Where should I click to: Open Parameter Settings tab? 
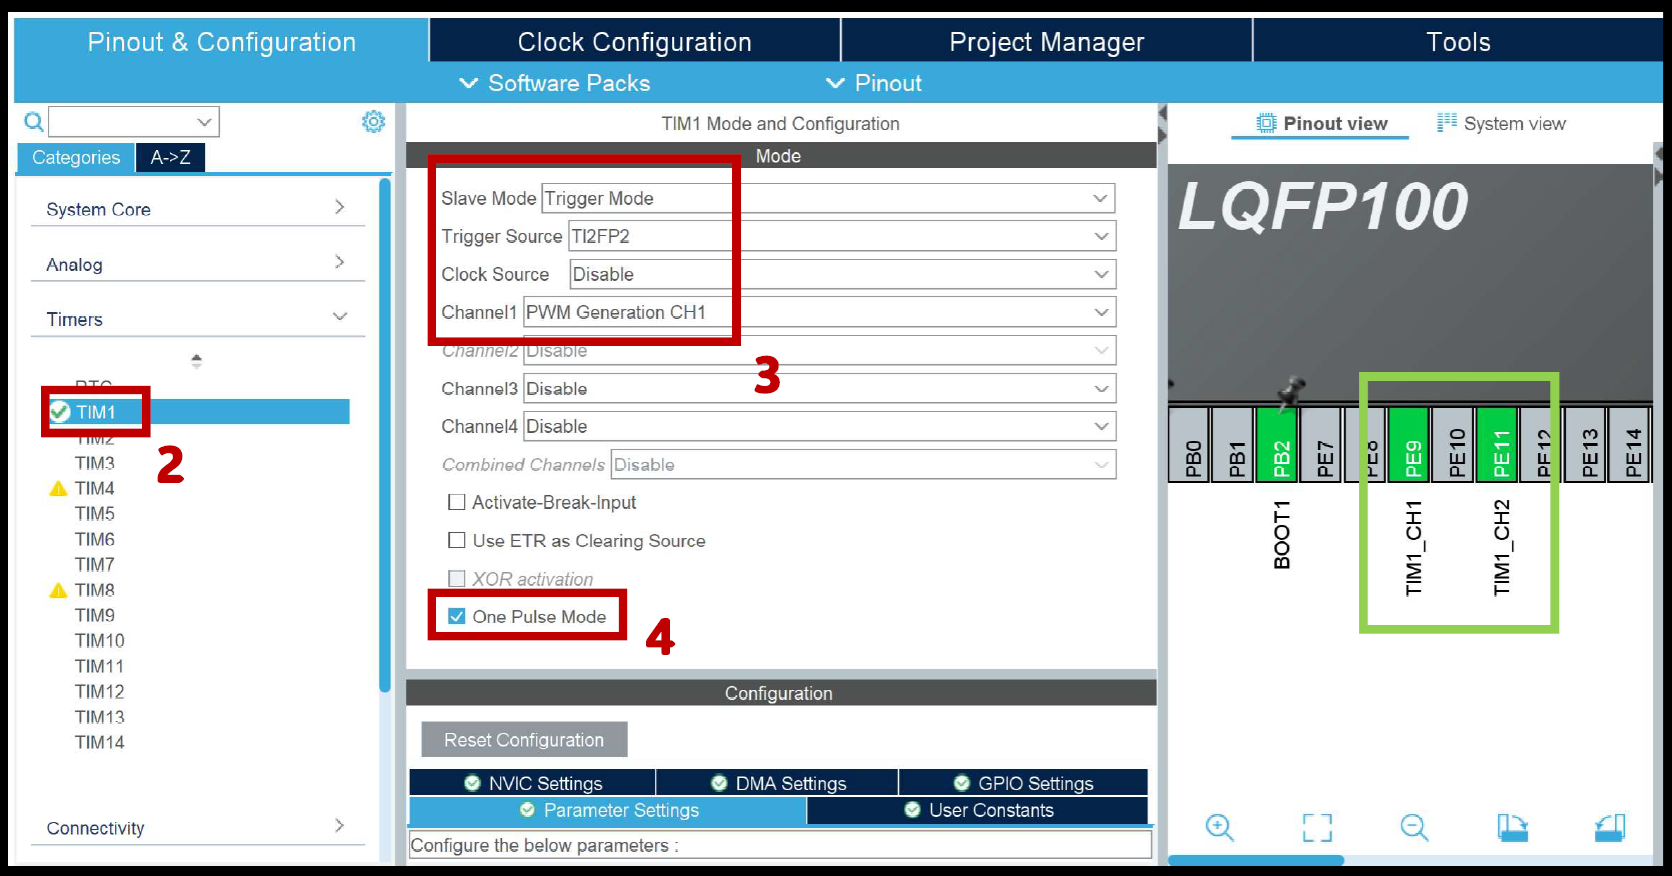[608, 810]
